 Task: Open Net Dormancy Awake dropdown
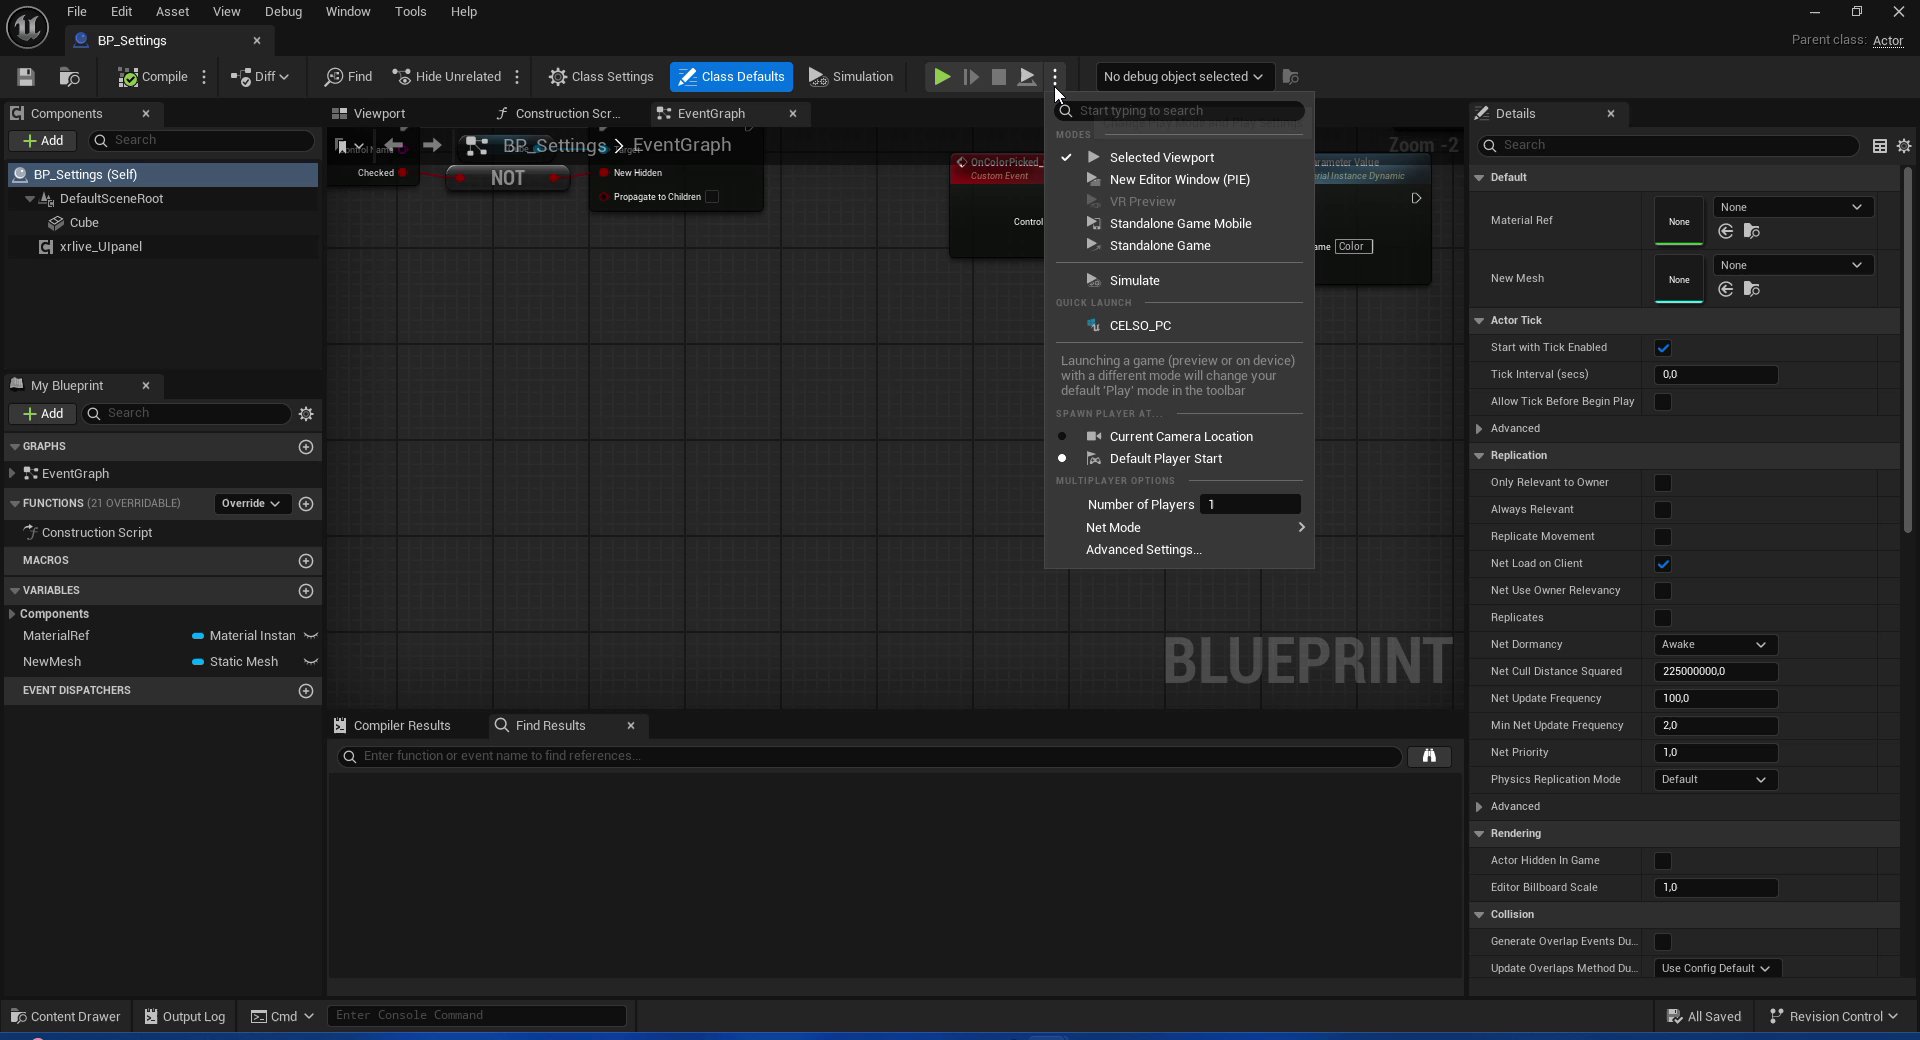pos(1715,645)
